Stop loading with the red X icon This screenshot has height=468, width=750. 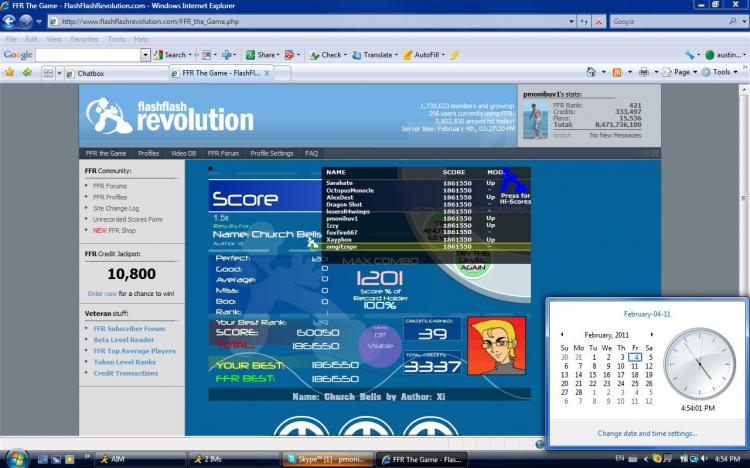(x=598, y=22)
